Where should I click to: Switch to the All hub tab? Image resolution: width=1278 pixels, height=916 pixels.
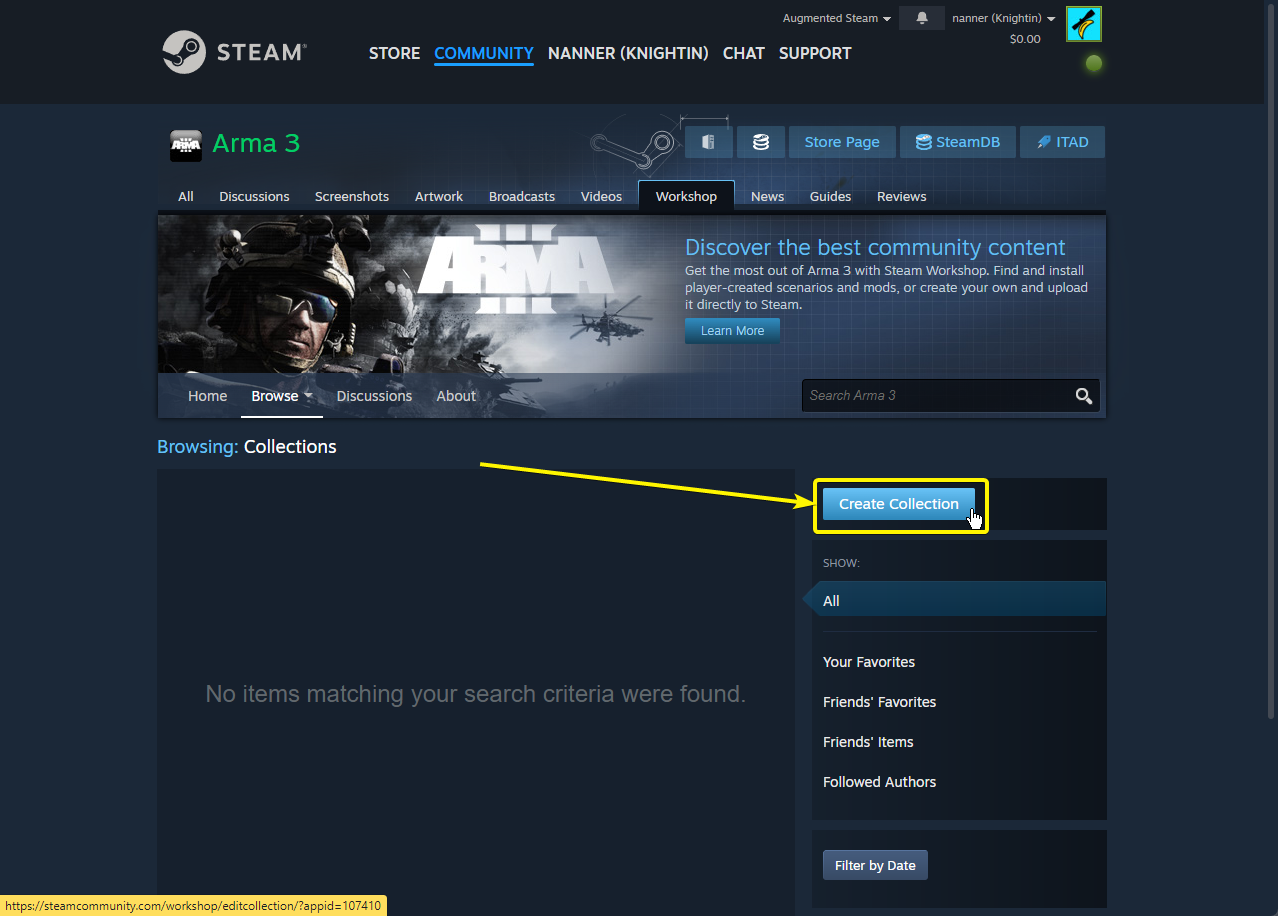tap(186, 196)
